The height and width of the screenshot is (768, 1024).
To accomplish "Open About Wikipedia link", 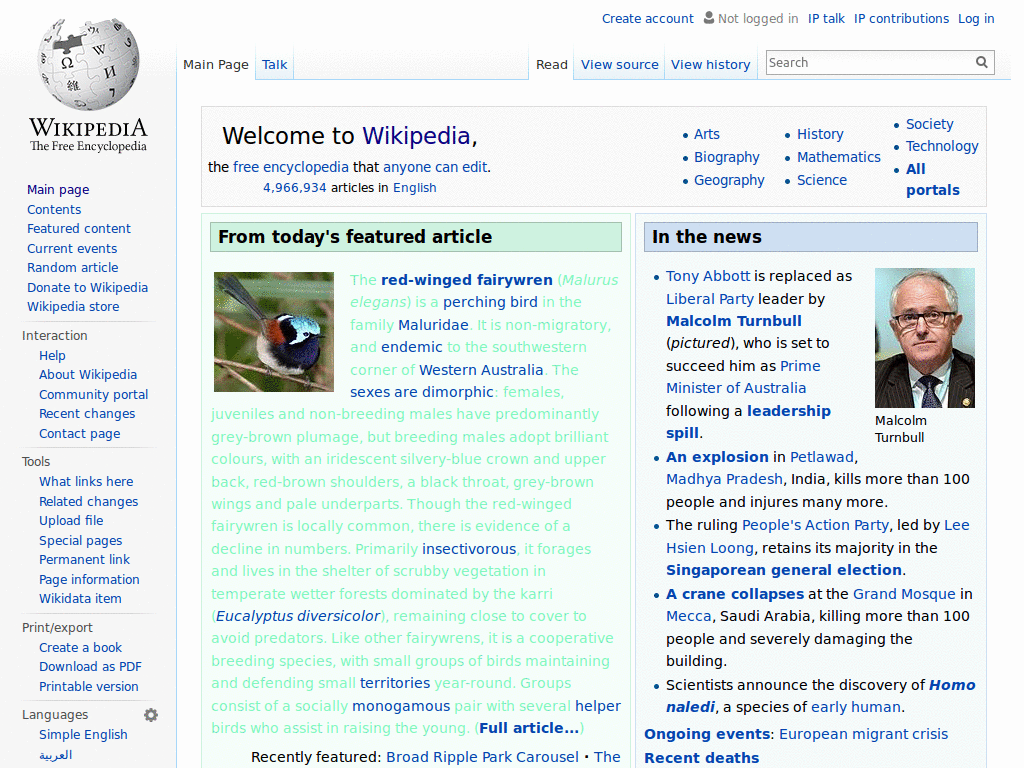I will click(x=88, y=375).
